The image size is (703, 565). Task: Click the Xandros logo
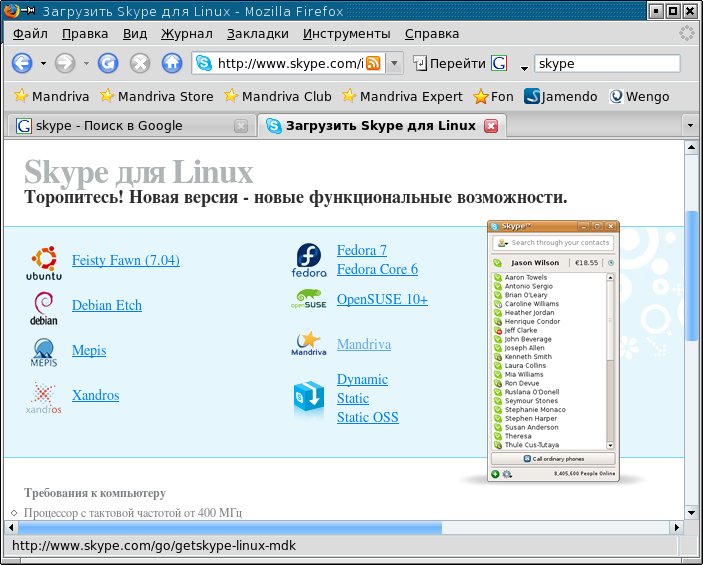[x=43, y=398]
